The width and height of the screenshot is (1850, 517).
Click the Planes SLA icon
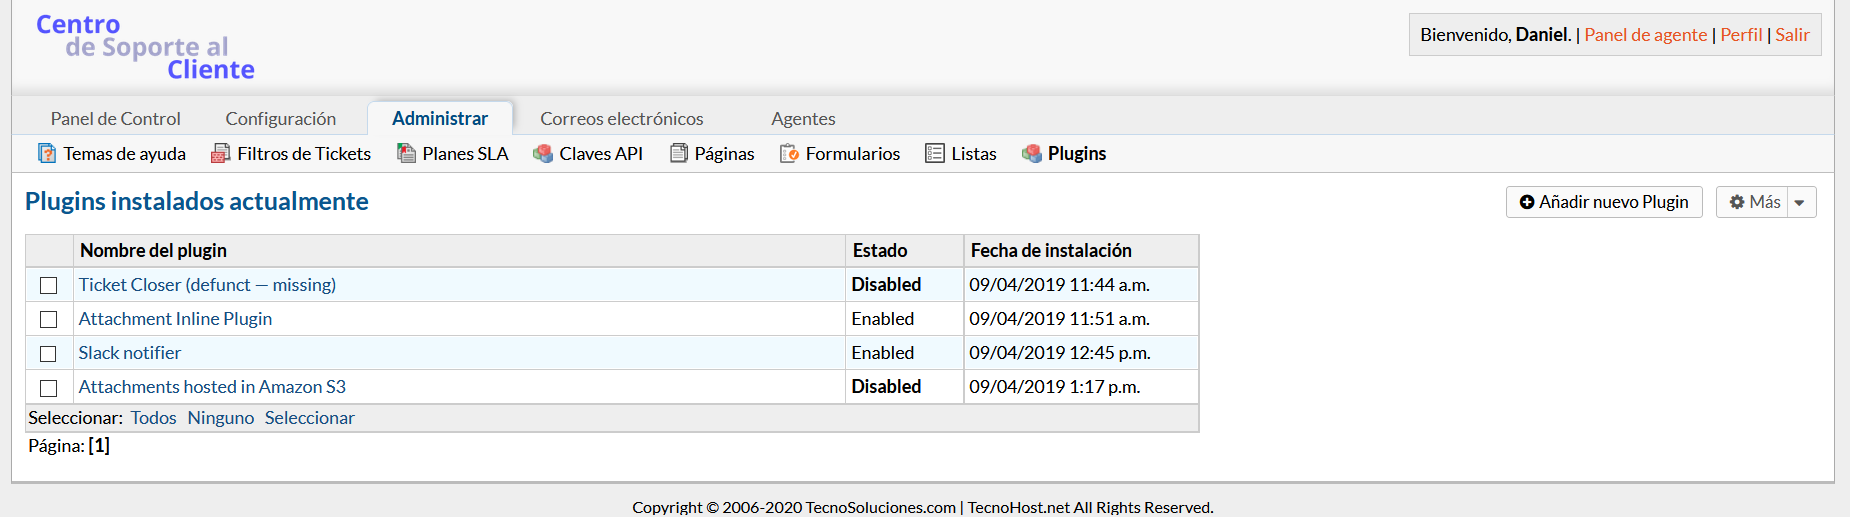click(x=406, y=153)
